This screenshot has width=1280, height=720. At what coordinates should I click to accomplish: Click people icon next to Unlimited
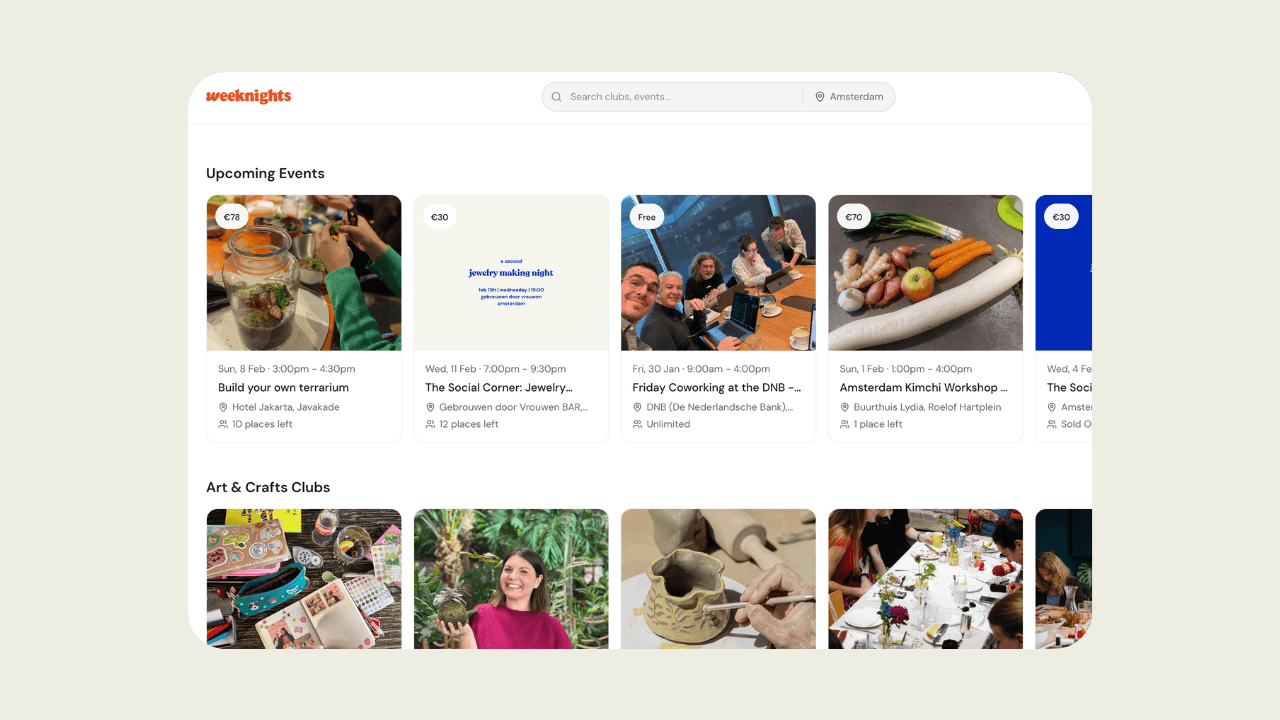[637, 424]
